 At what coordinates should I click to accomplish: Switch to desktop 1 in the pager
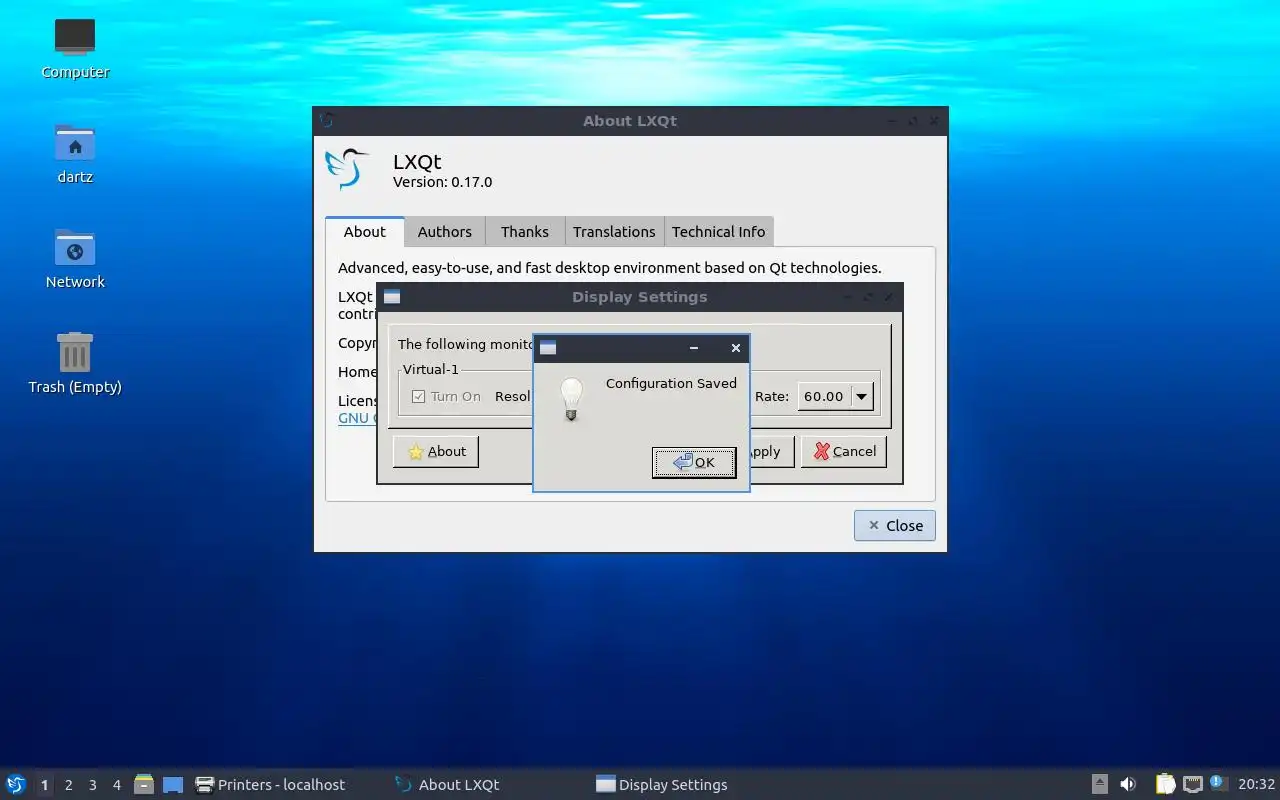[45, 785]
